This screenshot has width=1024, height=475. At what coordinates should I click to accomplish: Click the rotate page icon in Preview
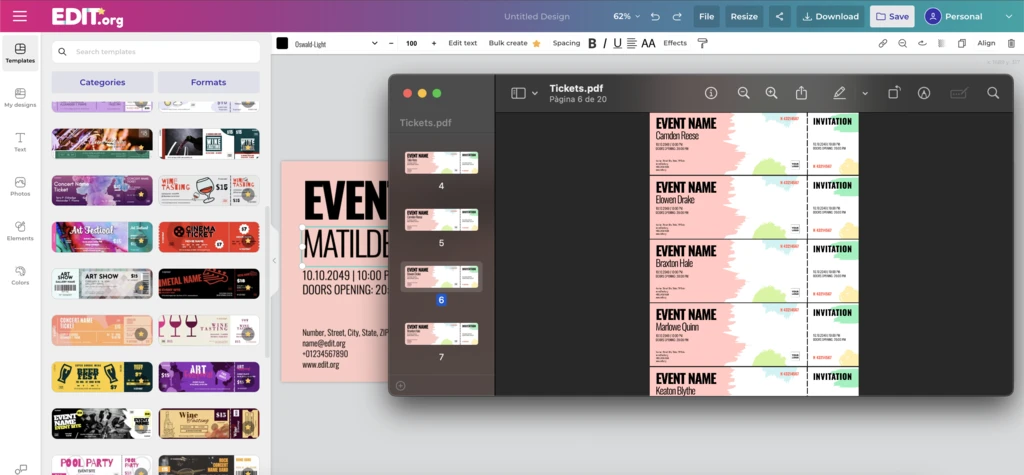894,93
